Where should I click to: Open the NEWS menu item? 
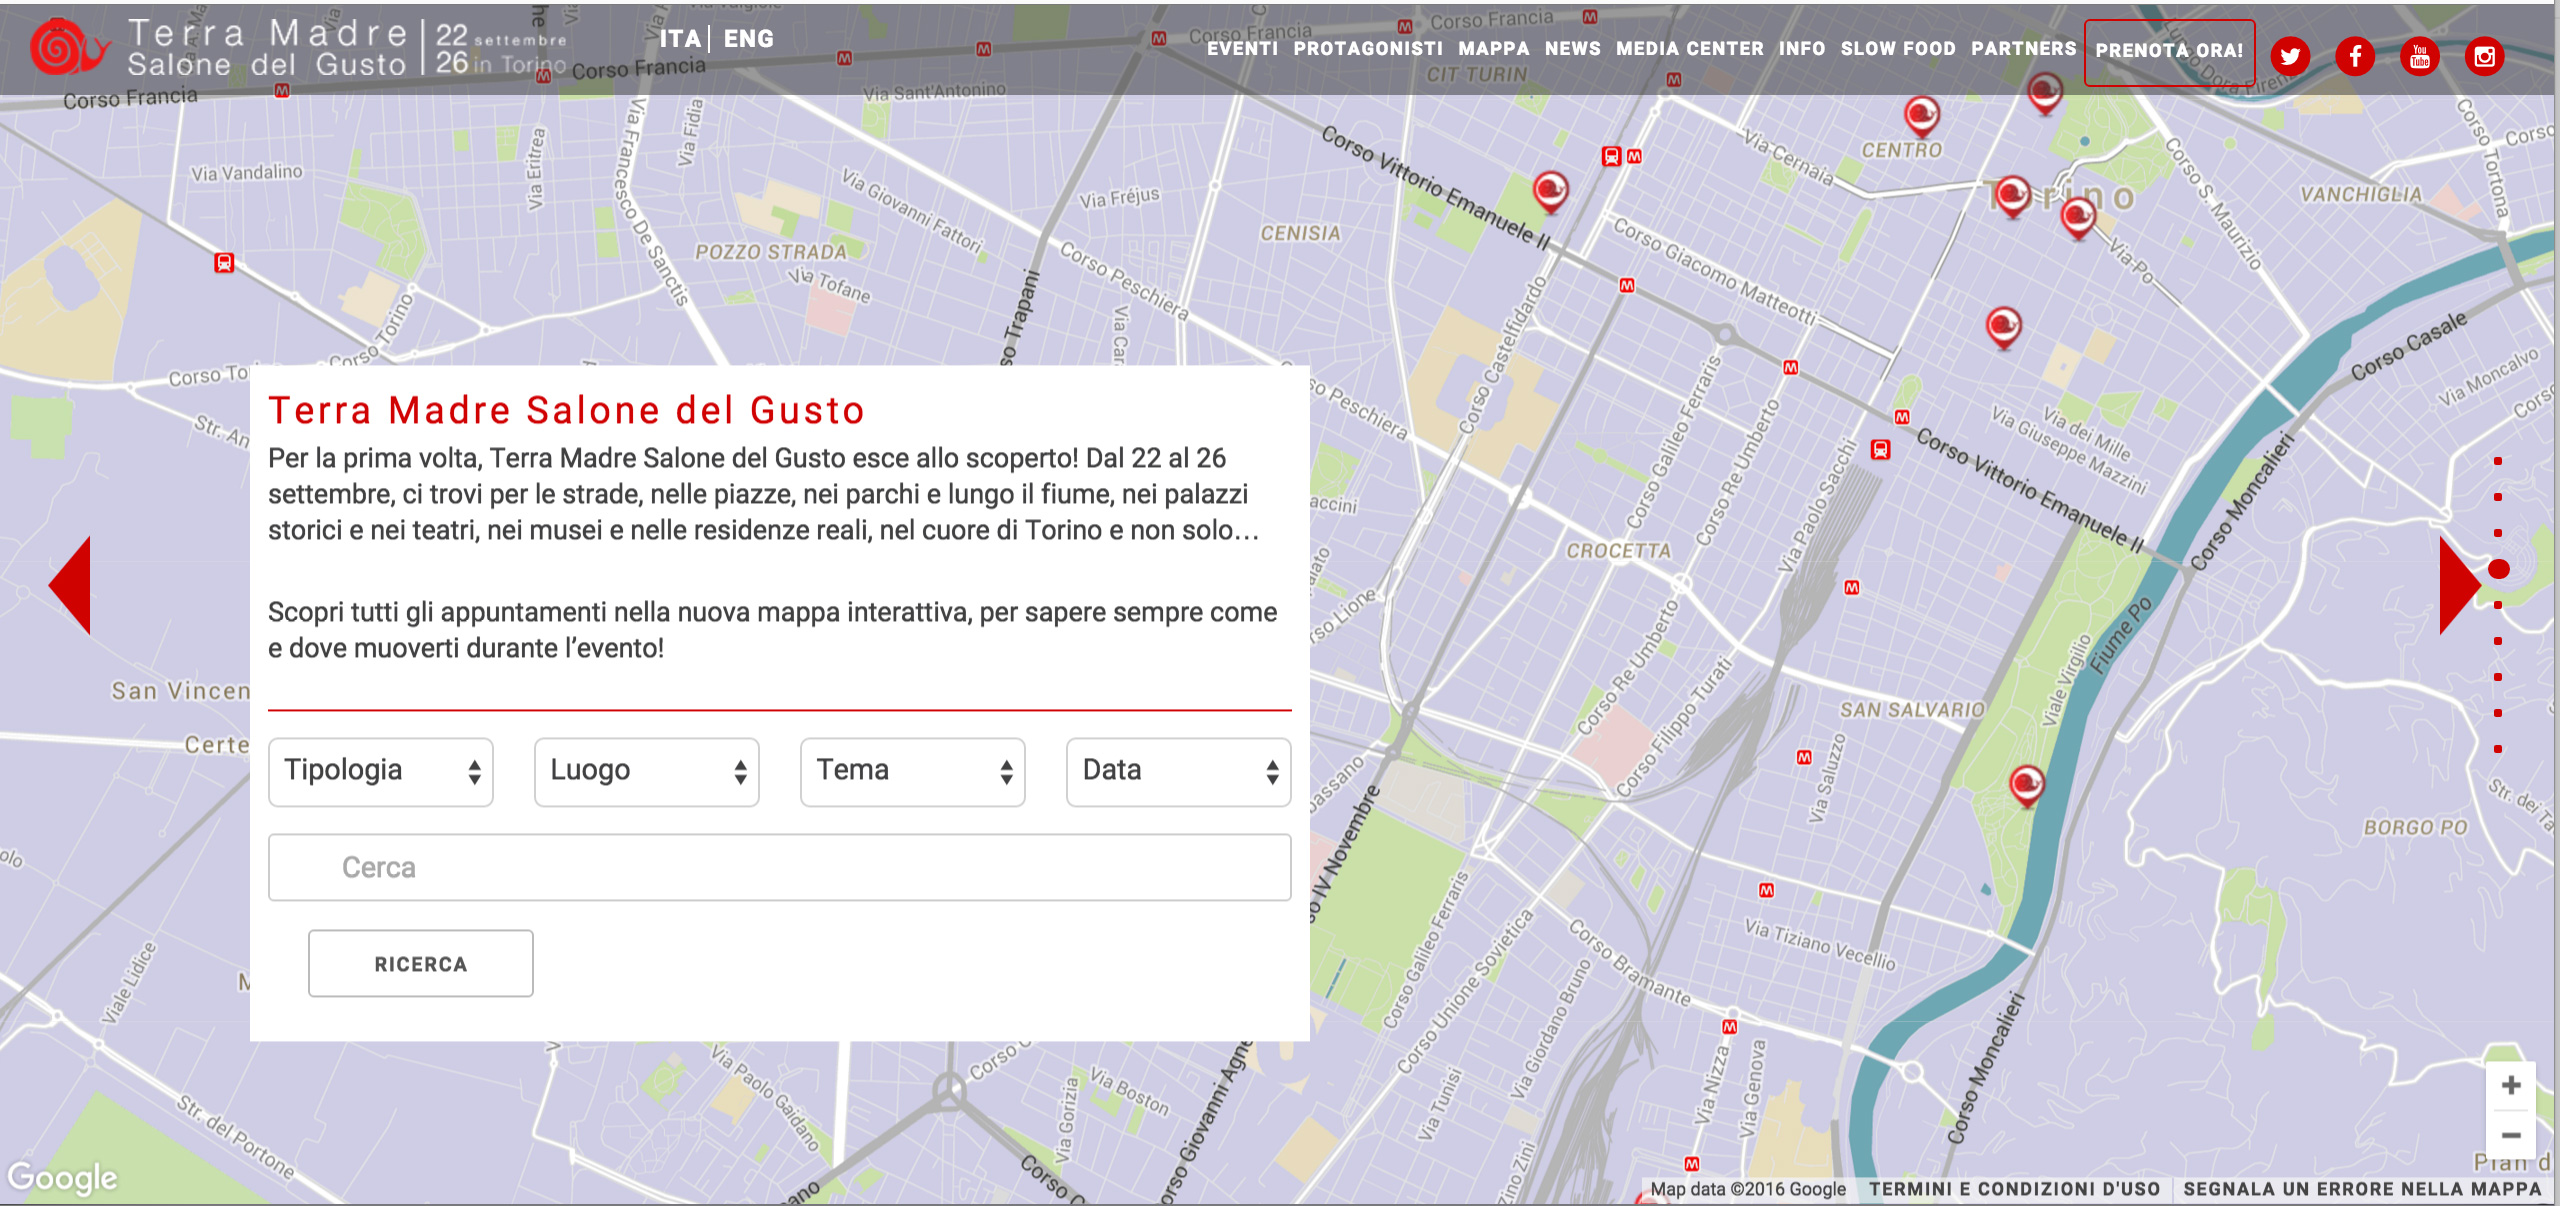click(1573, 48)
